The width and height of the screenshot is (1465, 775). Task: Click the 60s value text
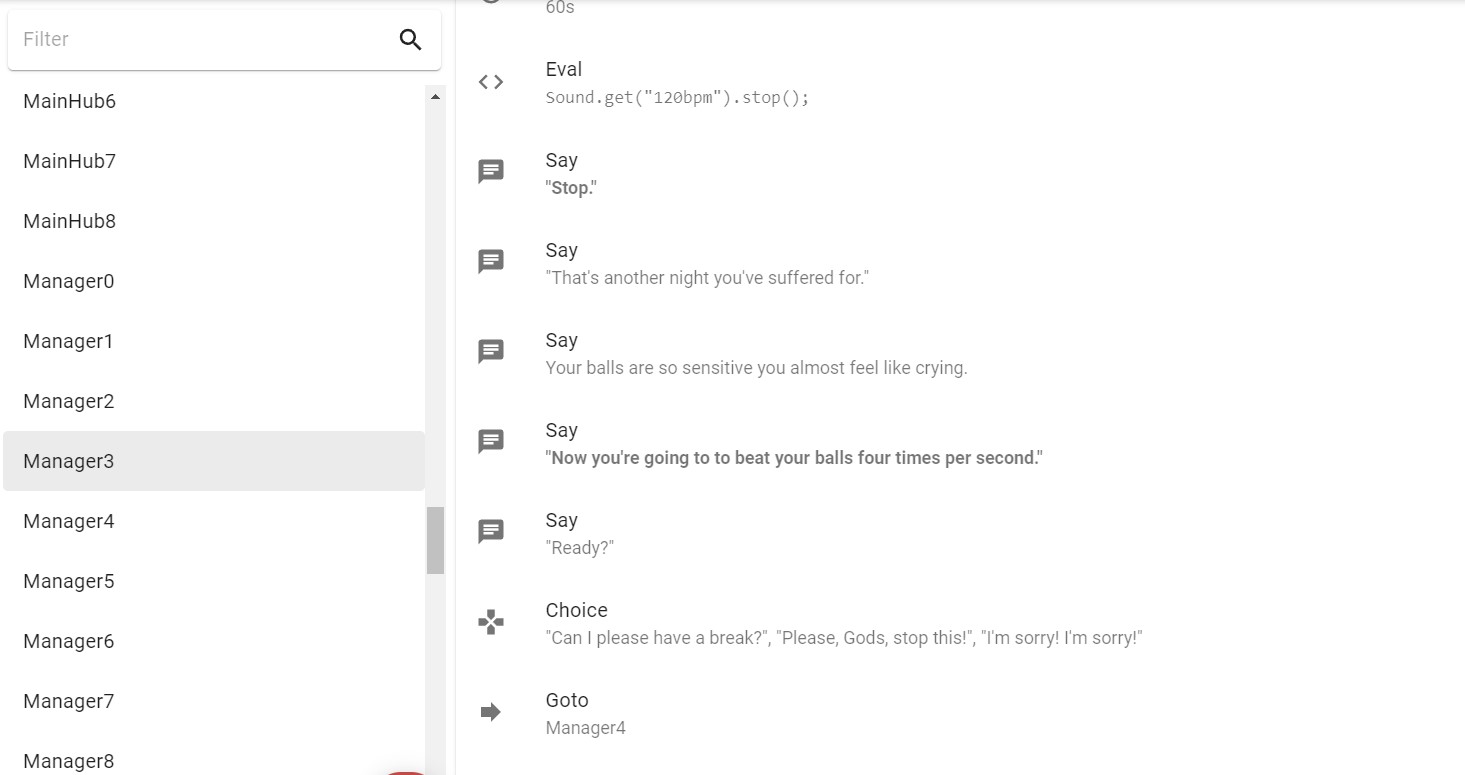coord(560,8)
